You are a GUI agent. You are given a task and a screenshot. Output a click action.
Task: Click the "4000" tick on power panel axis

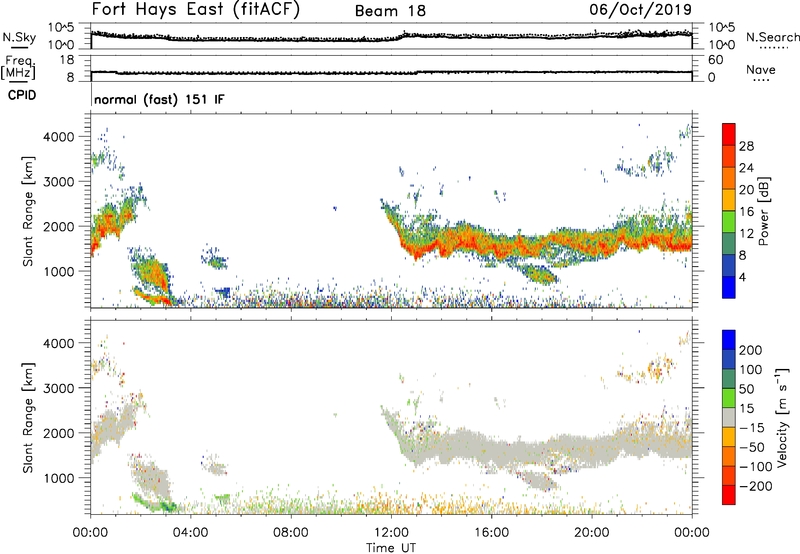(x=59, y=137)
